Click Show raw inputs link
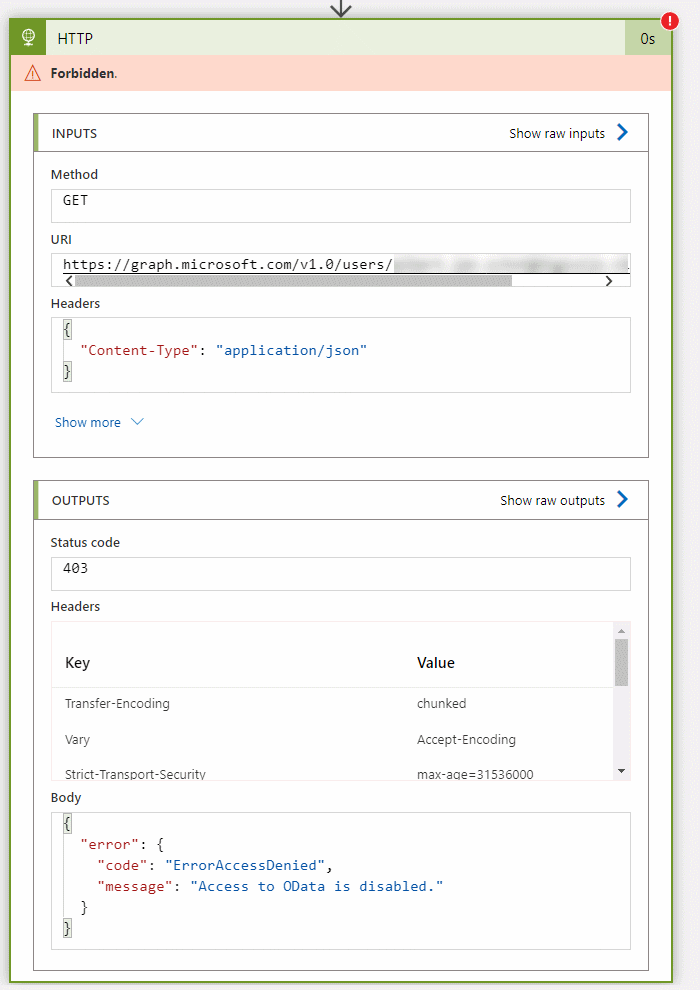Screen dimensions: 700x990 [x=557, y=133]
